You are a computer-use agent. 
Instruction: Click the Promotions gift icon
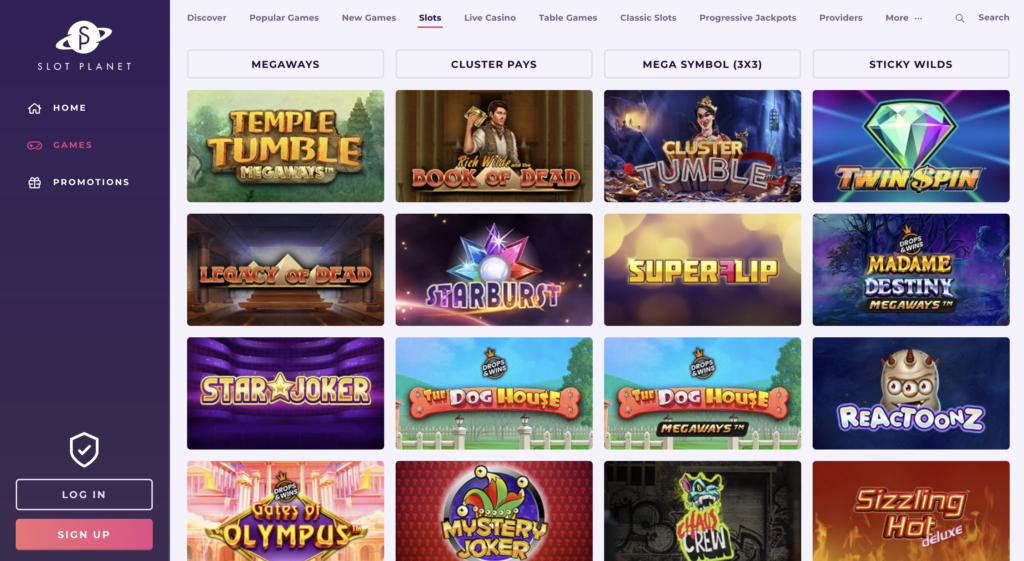tap(35, 183)
